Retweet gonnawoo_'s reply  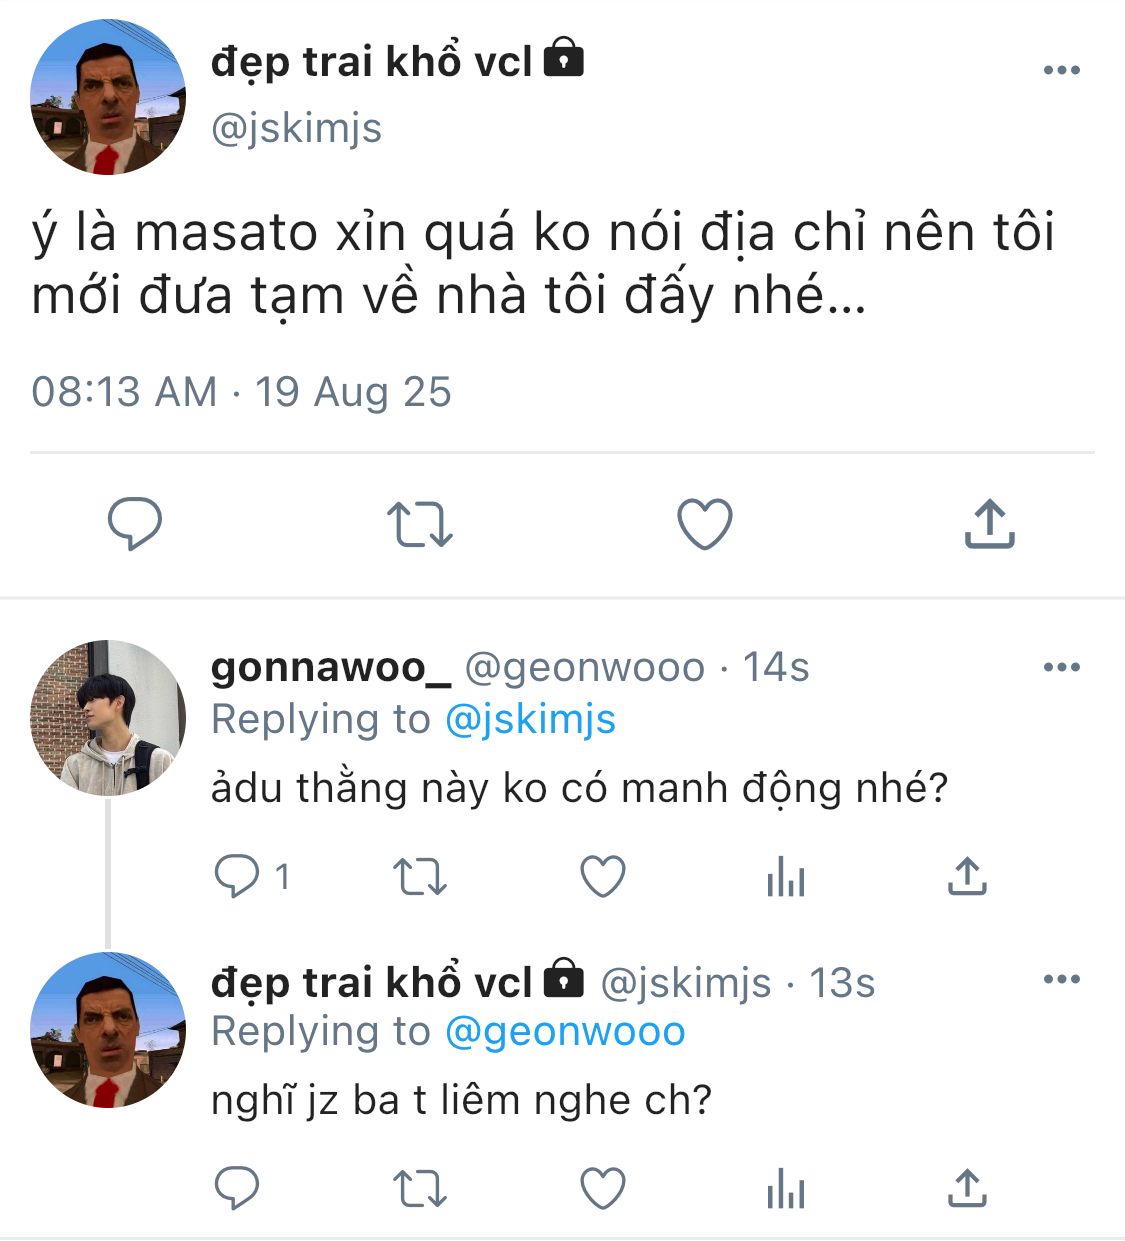pyautogui.click(x=420, y=877)
